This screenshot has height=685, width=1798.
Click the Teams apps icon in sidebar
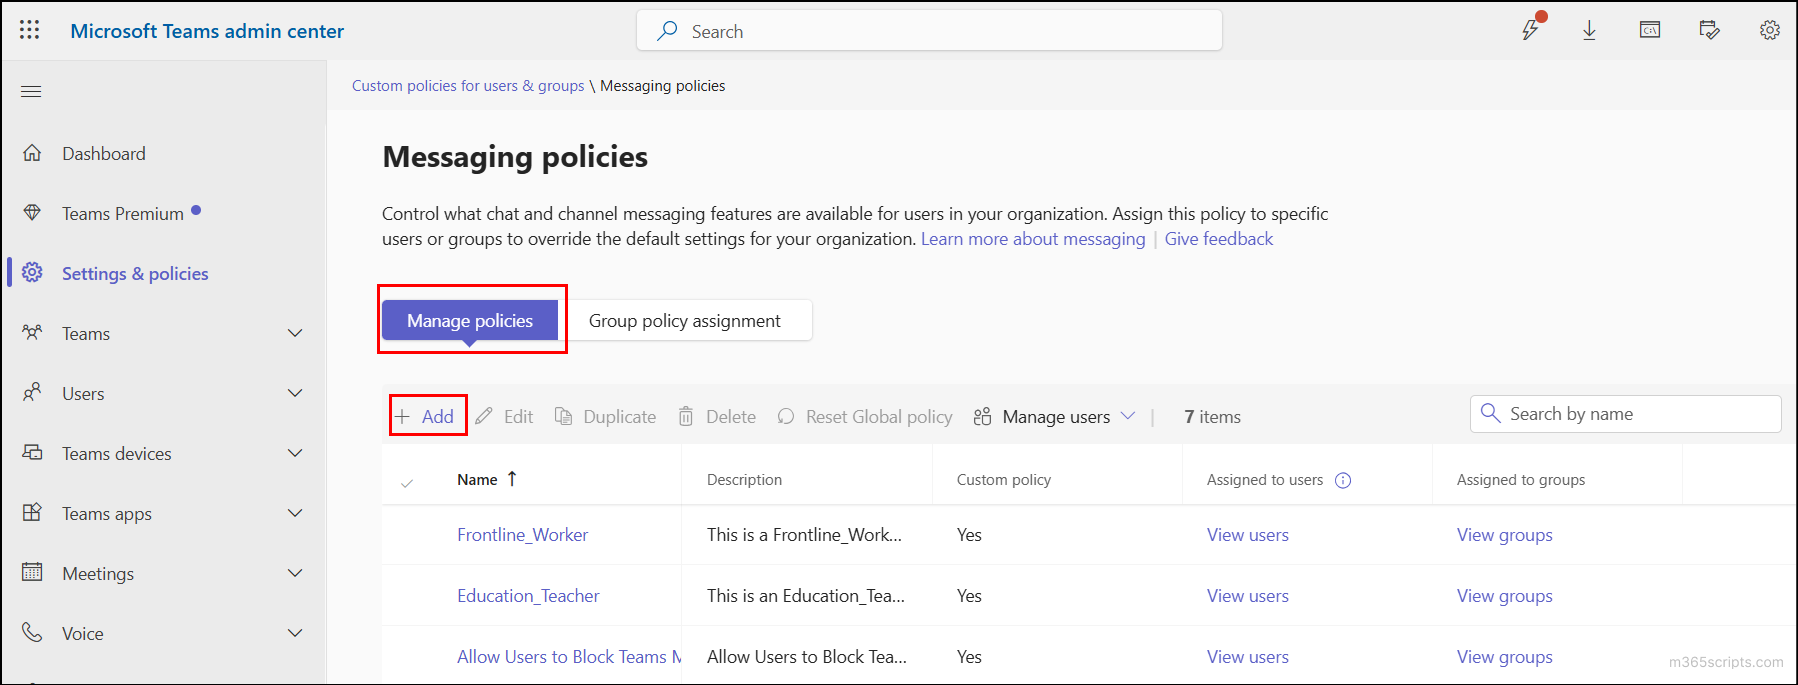tap(32, 513)
